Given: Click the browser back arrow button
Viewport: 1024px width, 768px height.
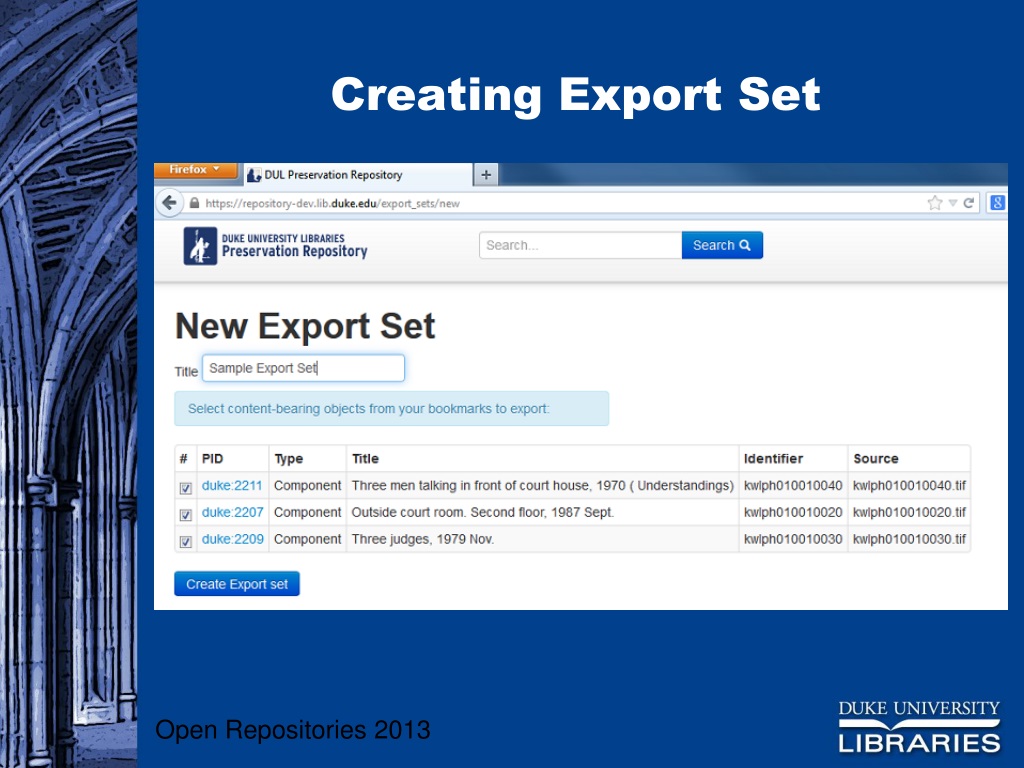Looking at the screenshot, I should pyautogui.click(x=170, y=203).
